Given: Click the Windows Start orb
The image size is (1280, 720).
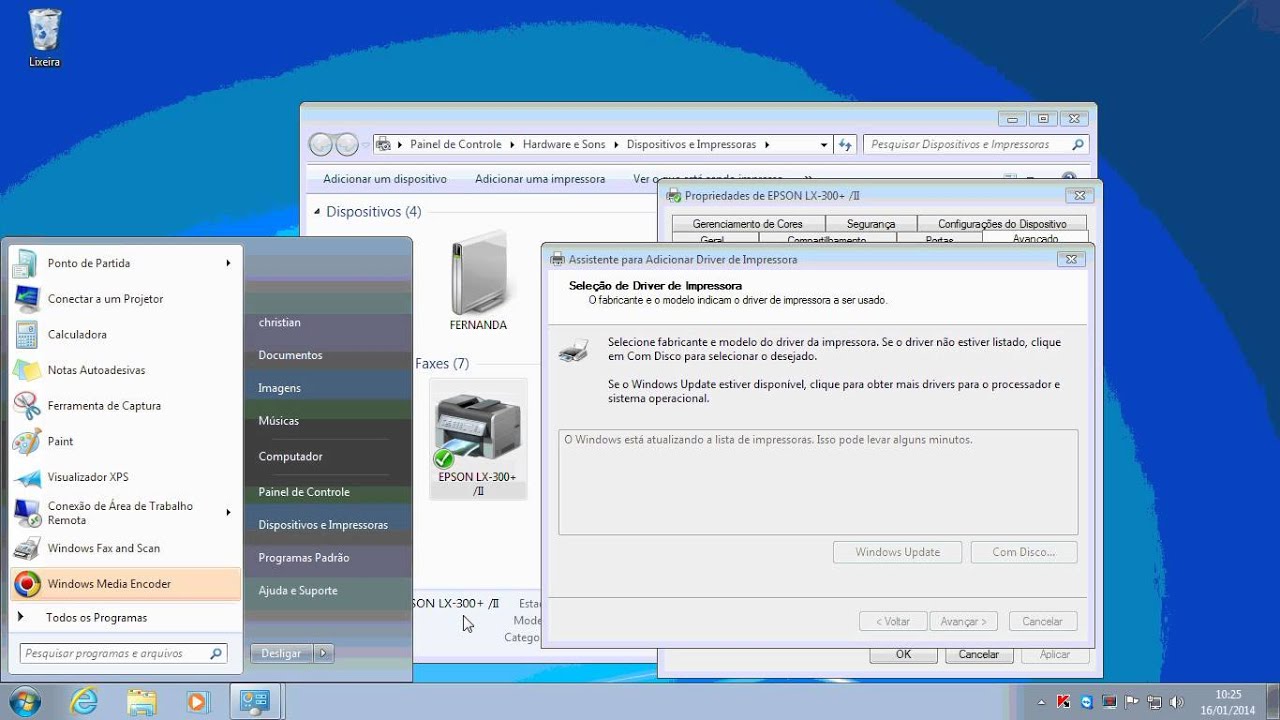Looking at the screenshot, I should (x=24, y=701).
